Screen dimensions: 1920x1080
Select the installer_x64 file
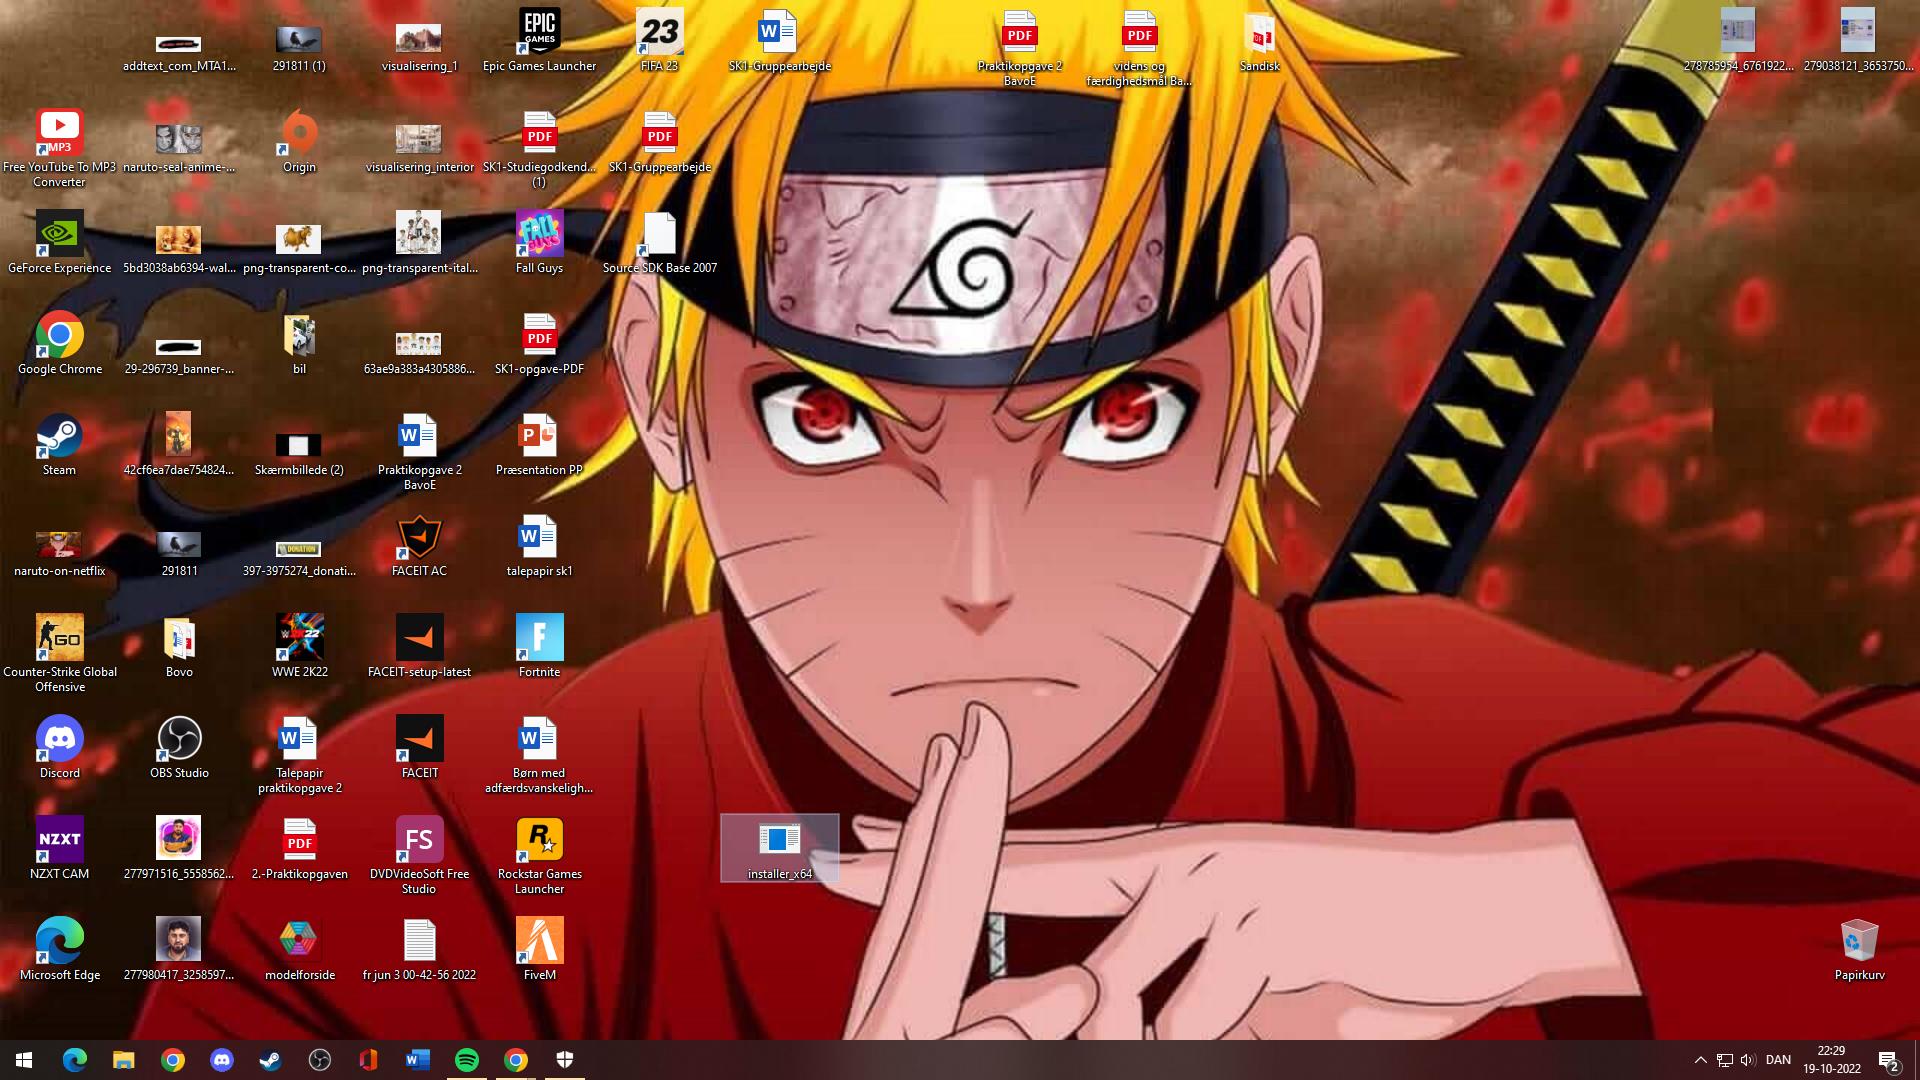[x=779, y=841]
